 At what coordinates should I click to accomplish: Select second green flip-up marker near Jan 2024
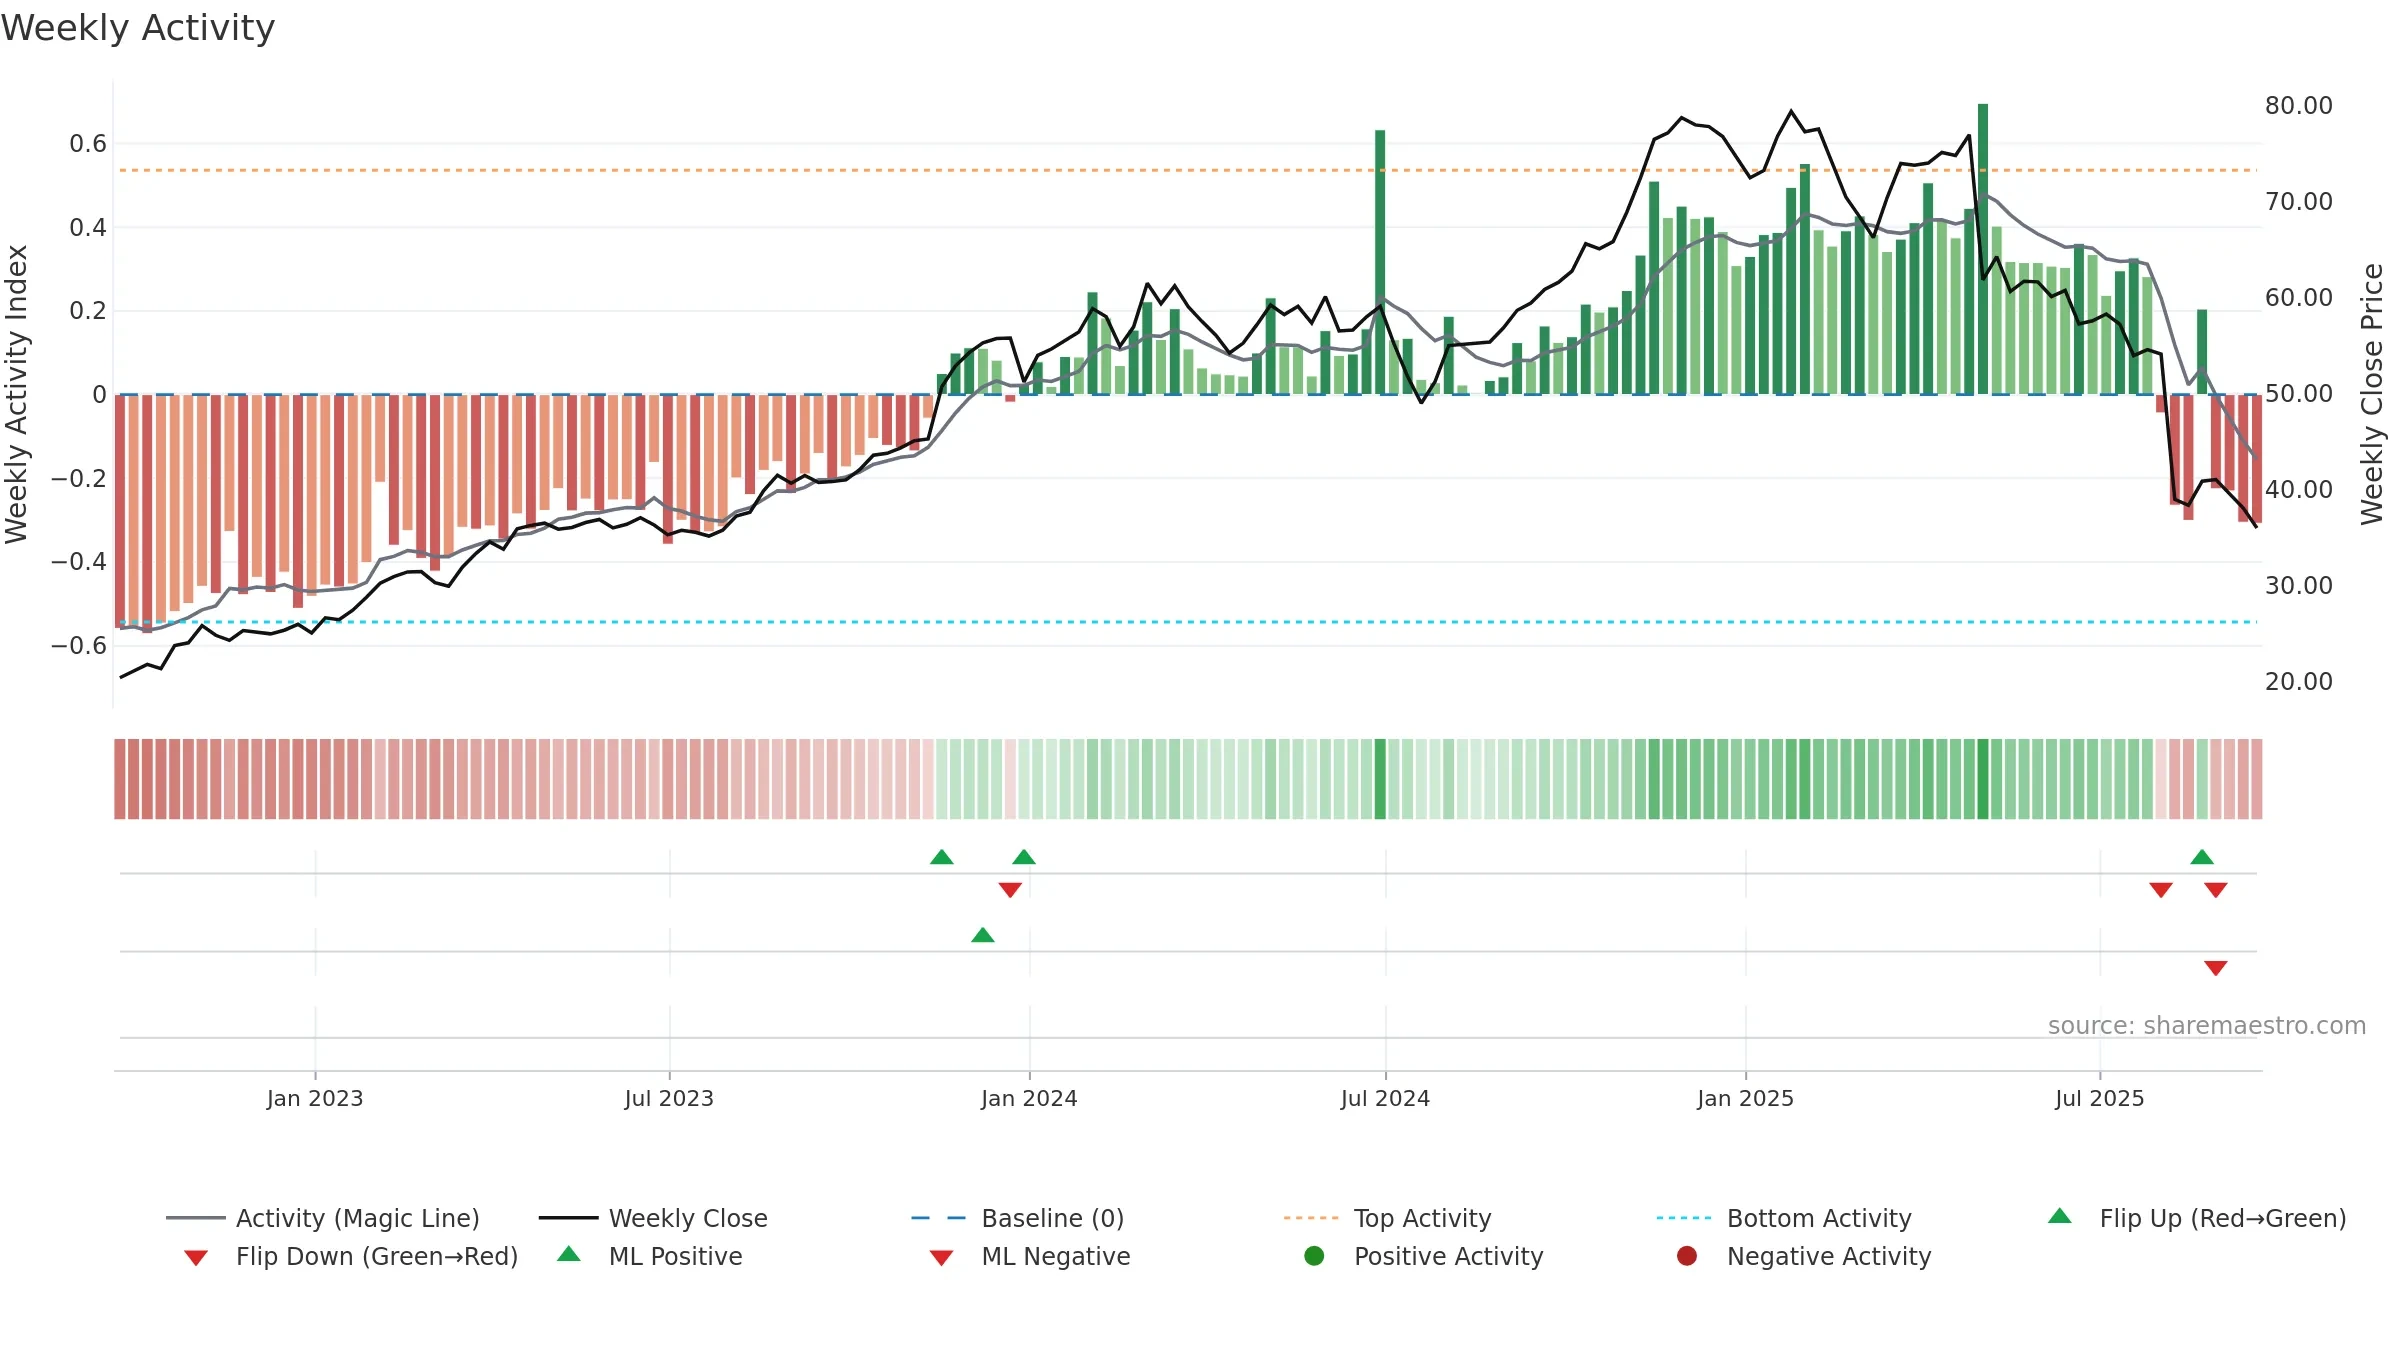[1024, 857]
